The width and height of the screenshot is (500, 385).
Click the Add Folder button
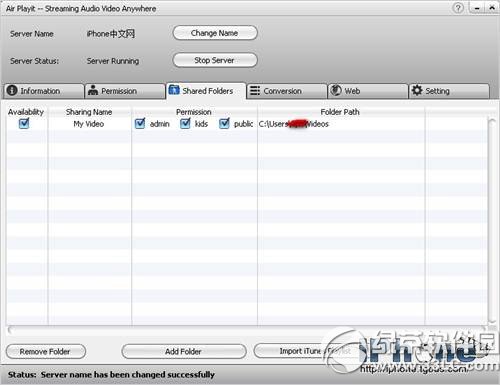[184, 351]
